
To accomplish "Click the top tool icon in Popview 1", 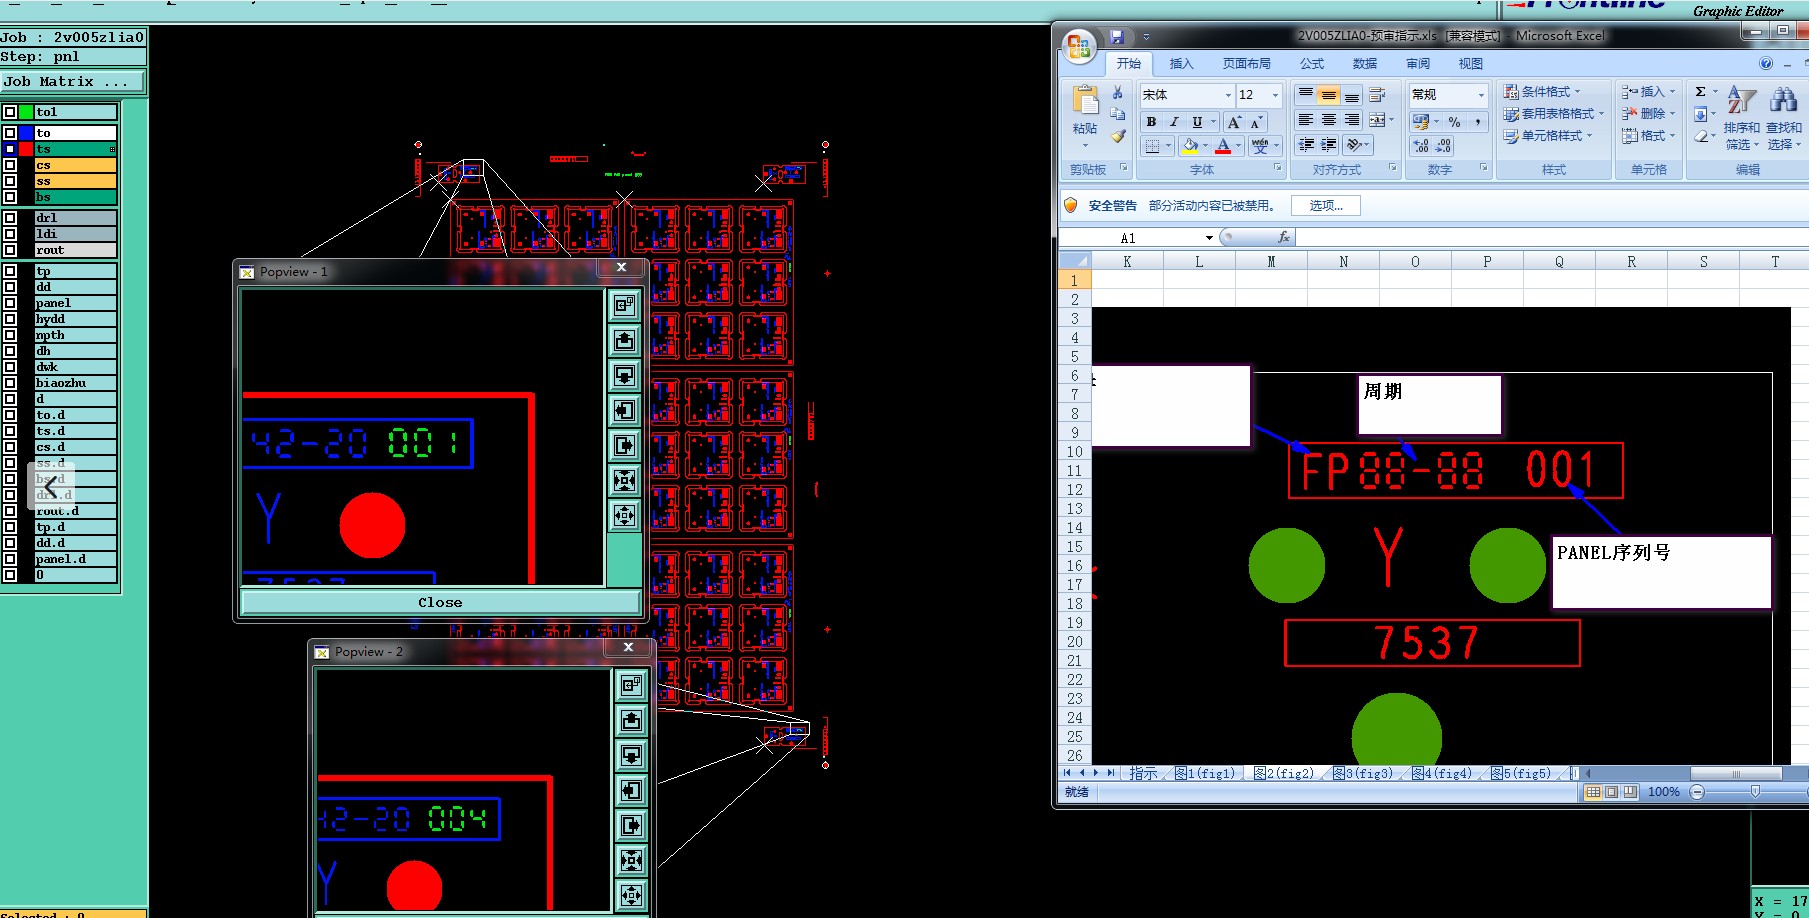I will pos(624,305).
